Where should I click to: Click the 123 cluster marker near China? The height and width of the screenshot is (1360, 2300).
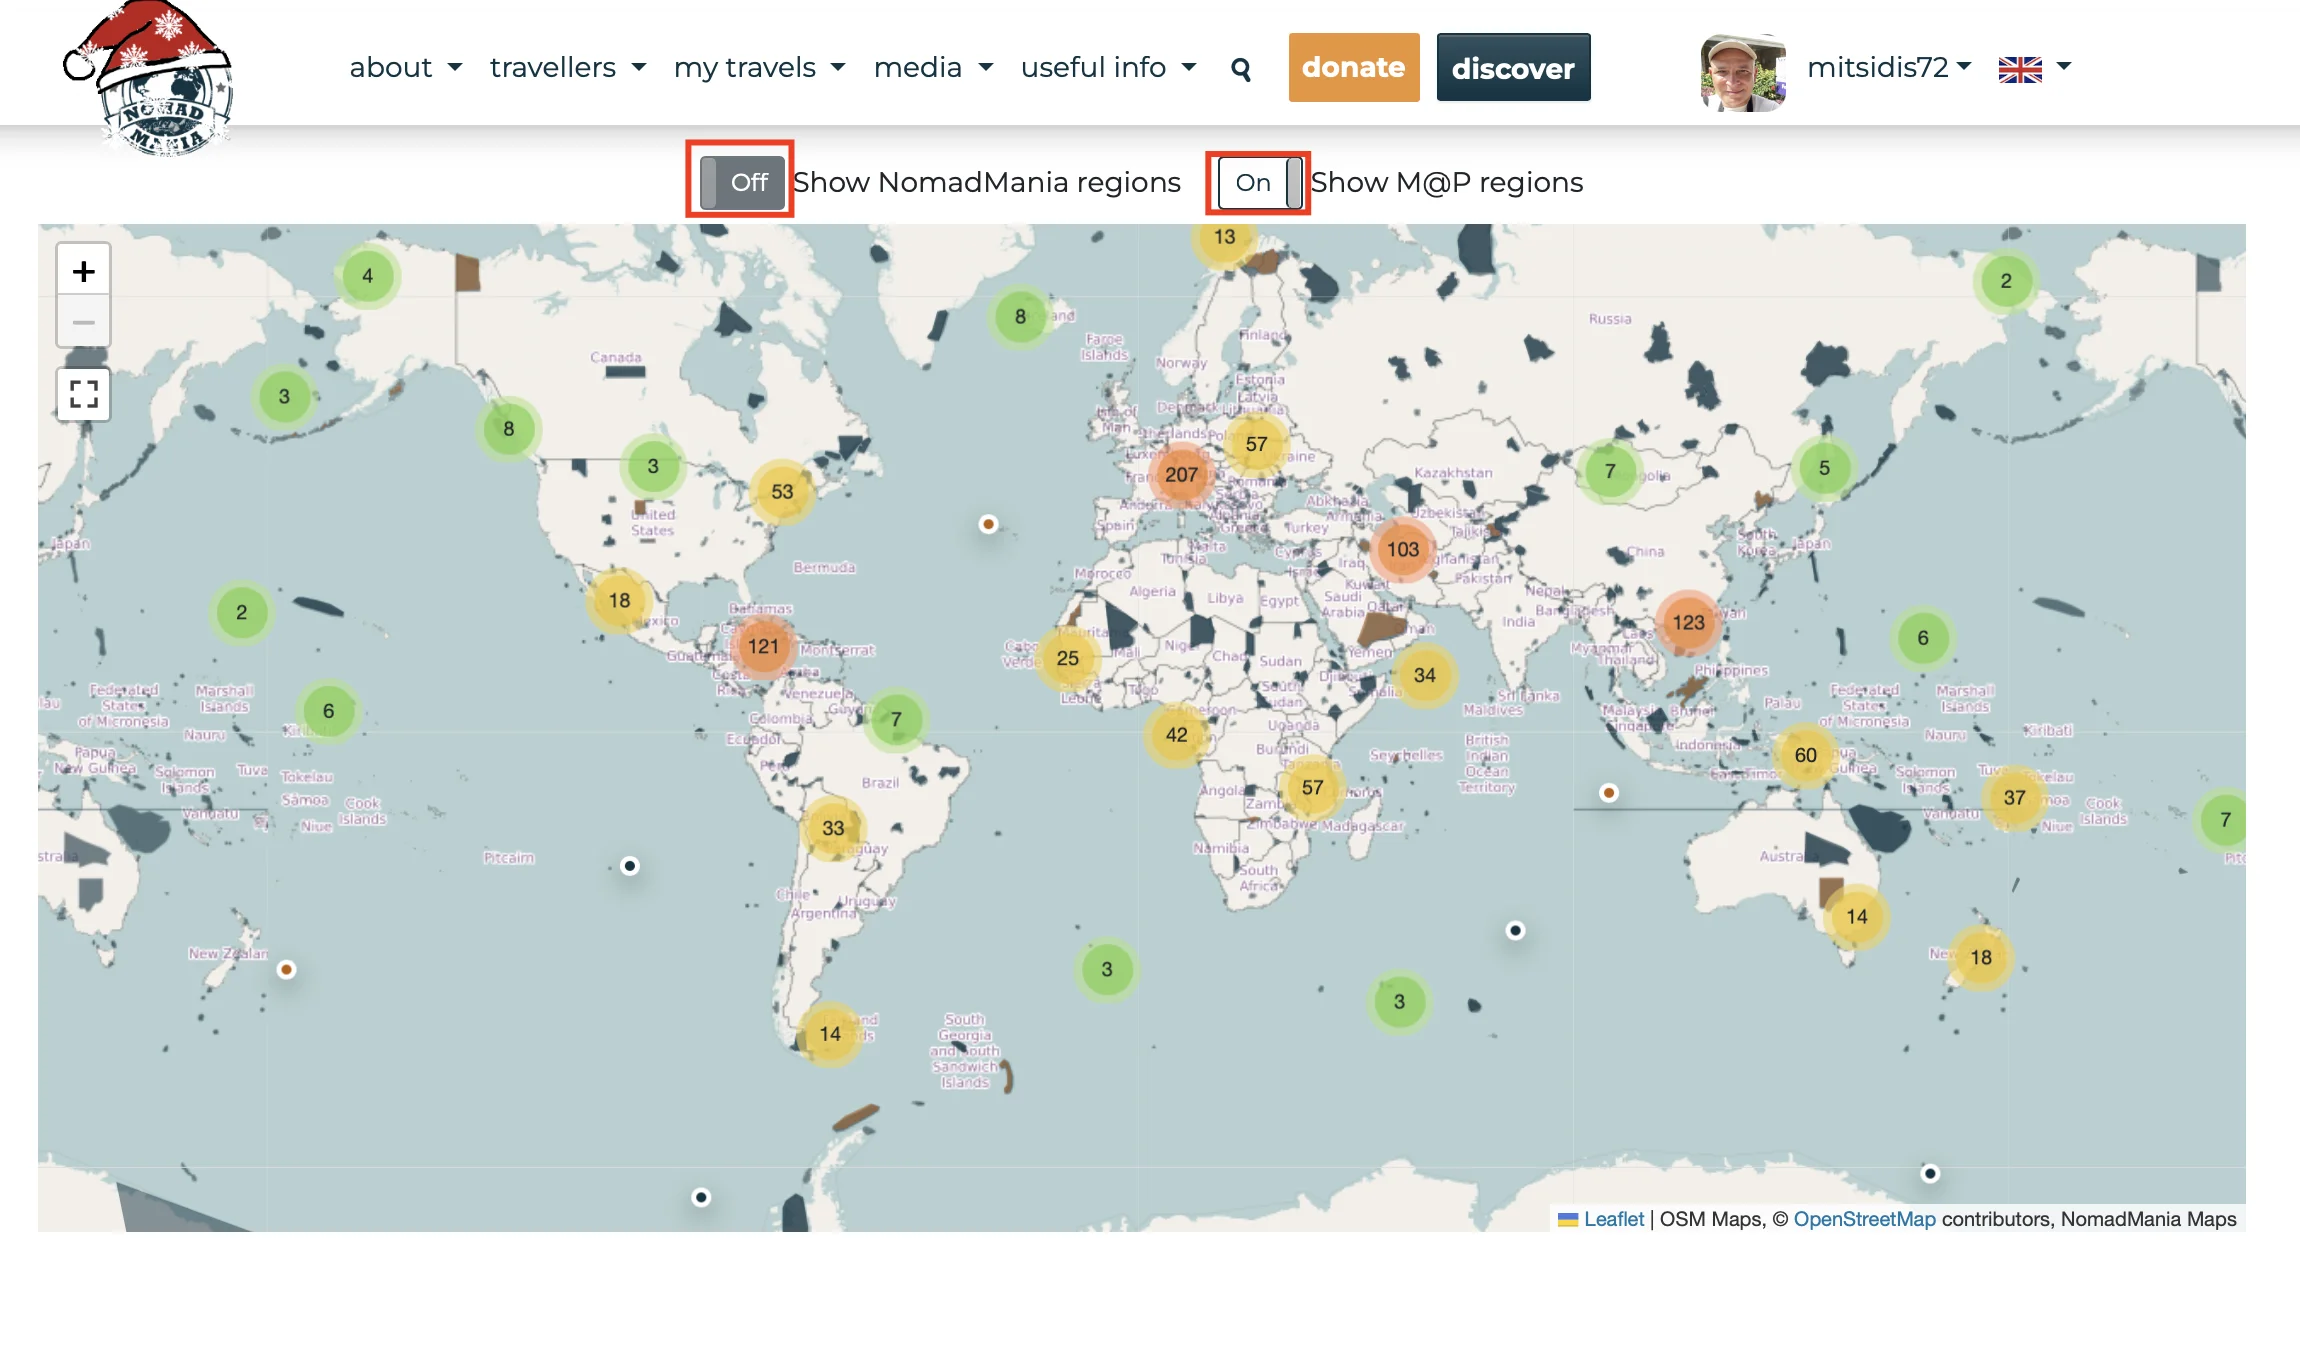1688,622
